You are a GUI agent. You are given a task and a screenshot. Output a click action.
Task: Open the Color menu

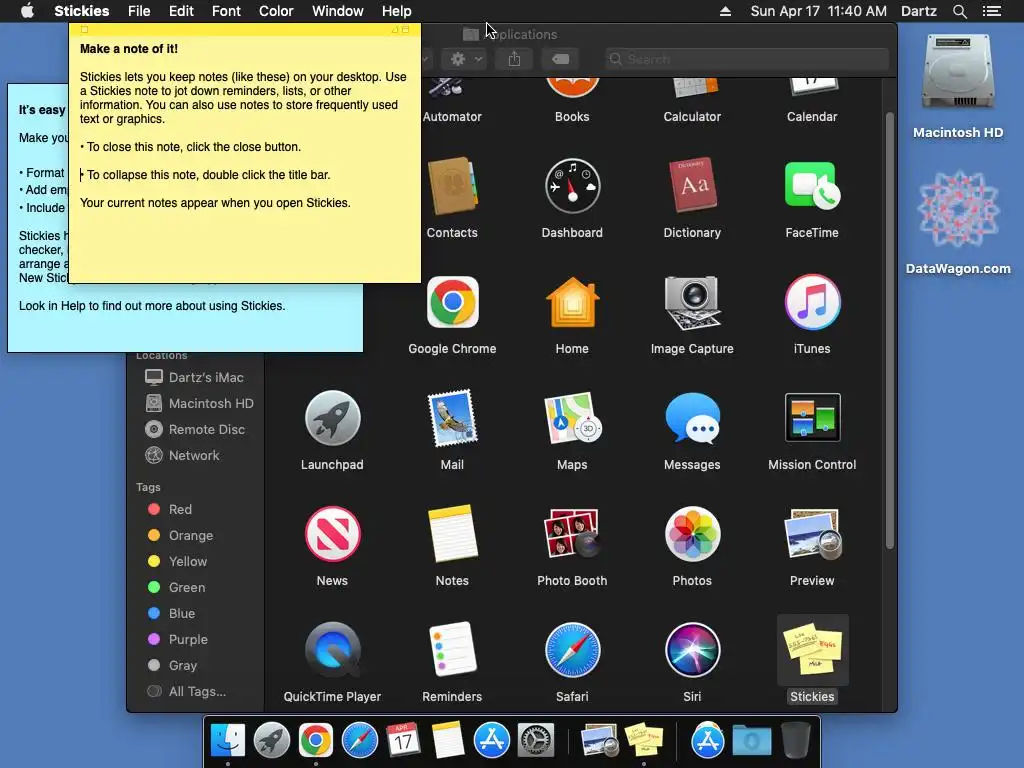click(276, 11)
